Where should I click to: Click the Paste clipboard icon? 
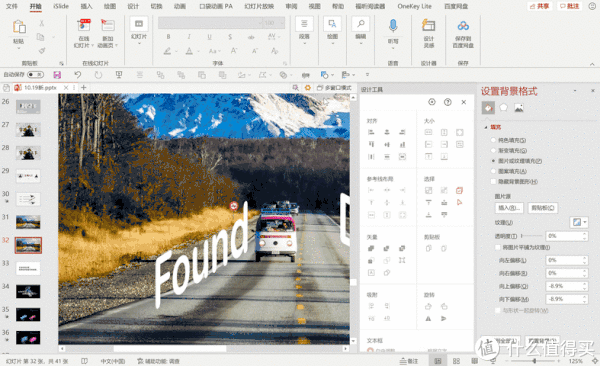tap(19, 27)
